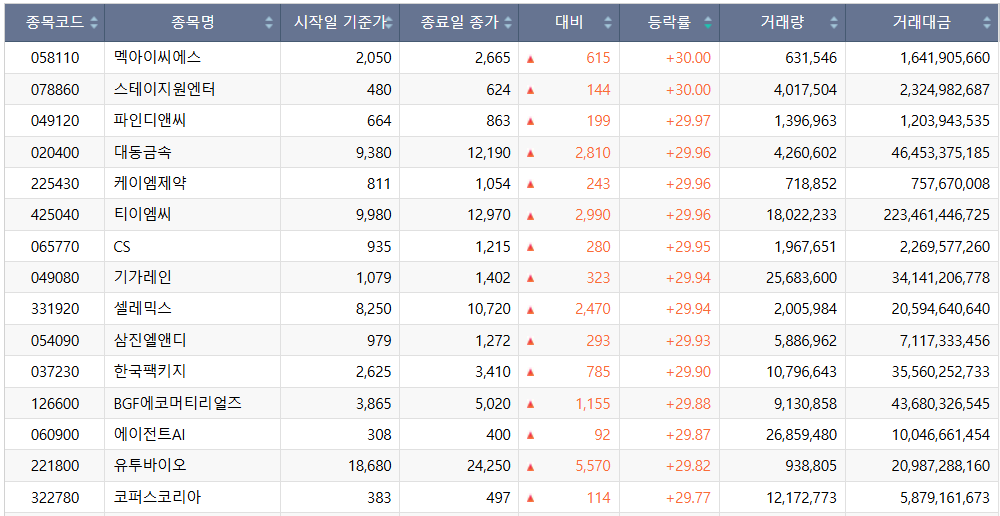Viewport: 1000px width, 516px height.
Task: Select stock name 스테이지원엔터
Action: [x=165, y=89]
